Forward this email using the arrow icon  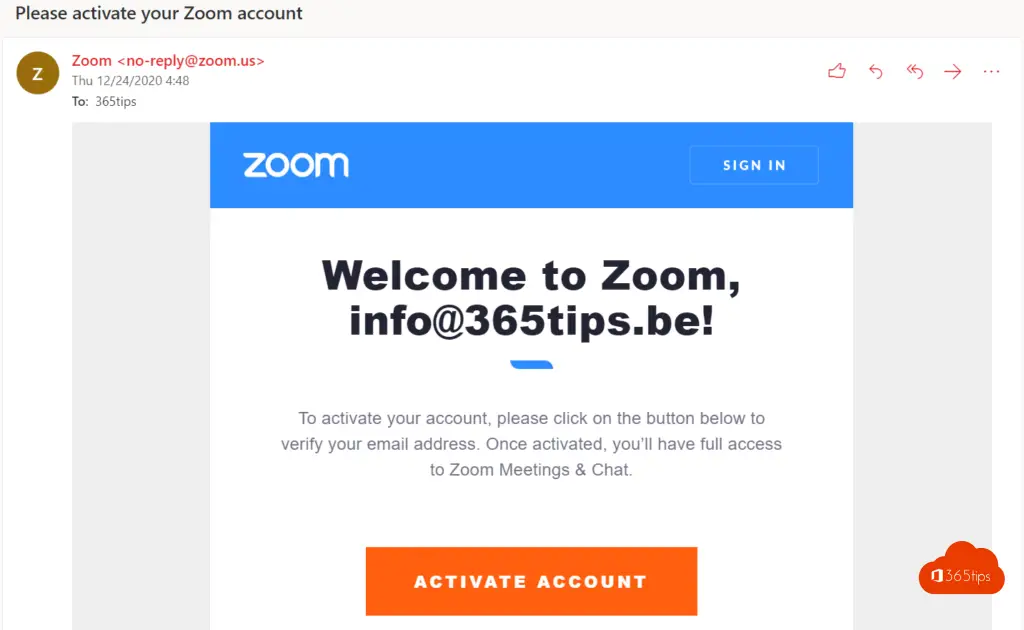(x=952, y=71)
